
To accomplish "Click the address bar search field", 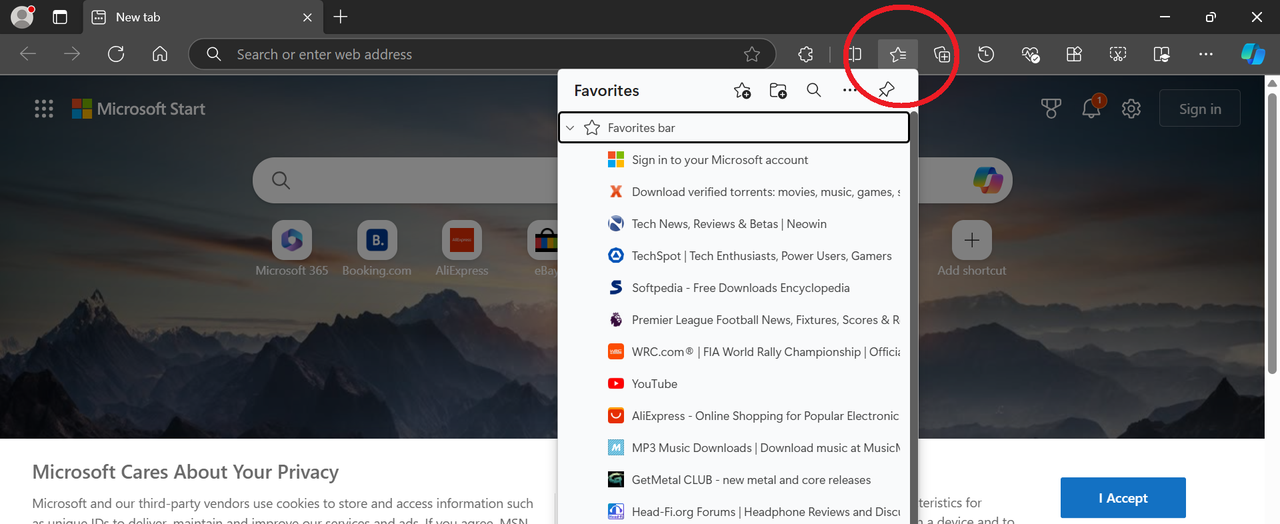I will click(x=482, y=54).
